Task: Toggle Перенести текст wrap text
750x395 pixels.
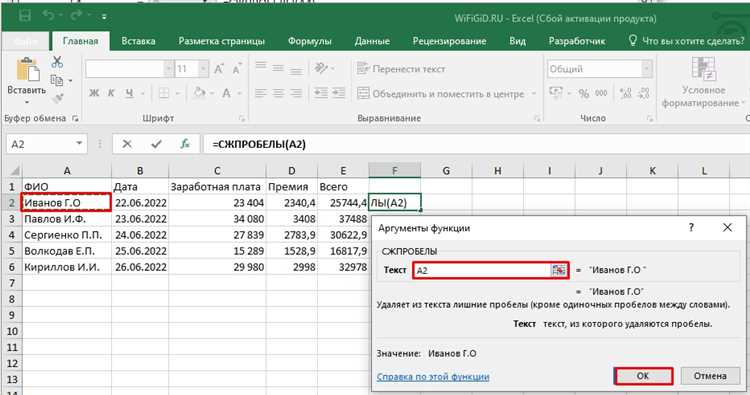Action: point(400,69)
